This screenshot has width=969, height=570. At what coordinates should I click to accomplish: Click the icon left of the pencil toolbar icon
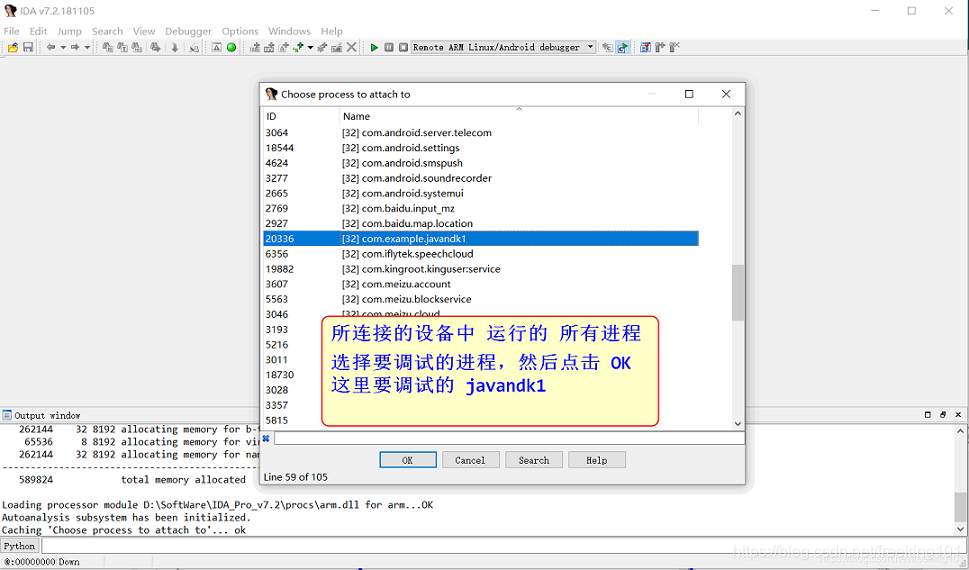coord(322,47)
